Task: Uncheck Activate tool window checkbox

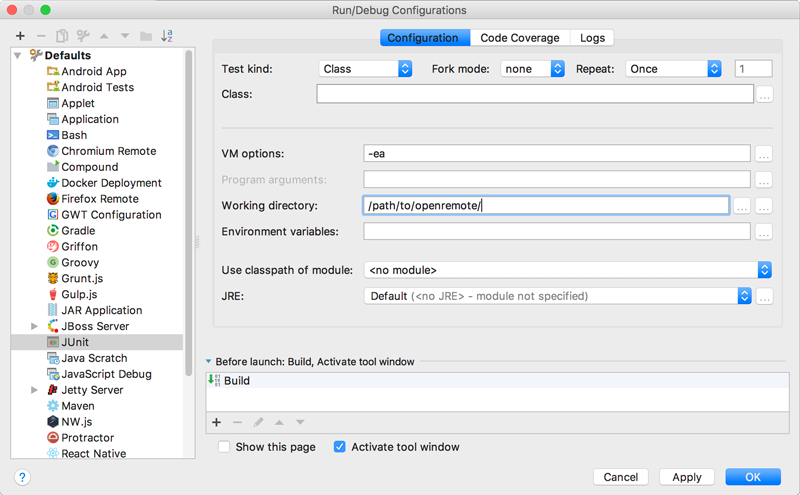Action: pos(340,447)
